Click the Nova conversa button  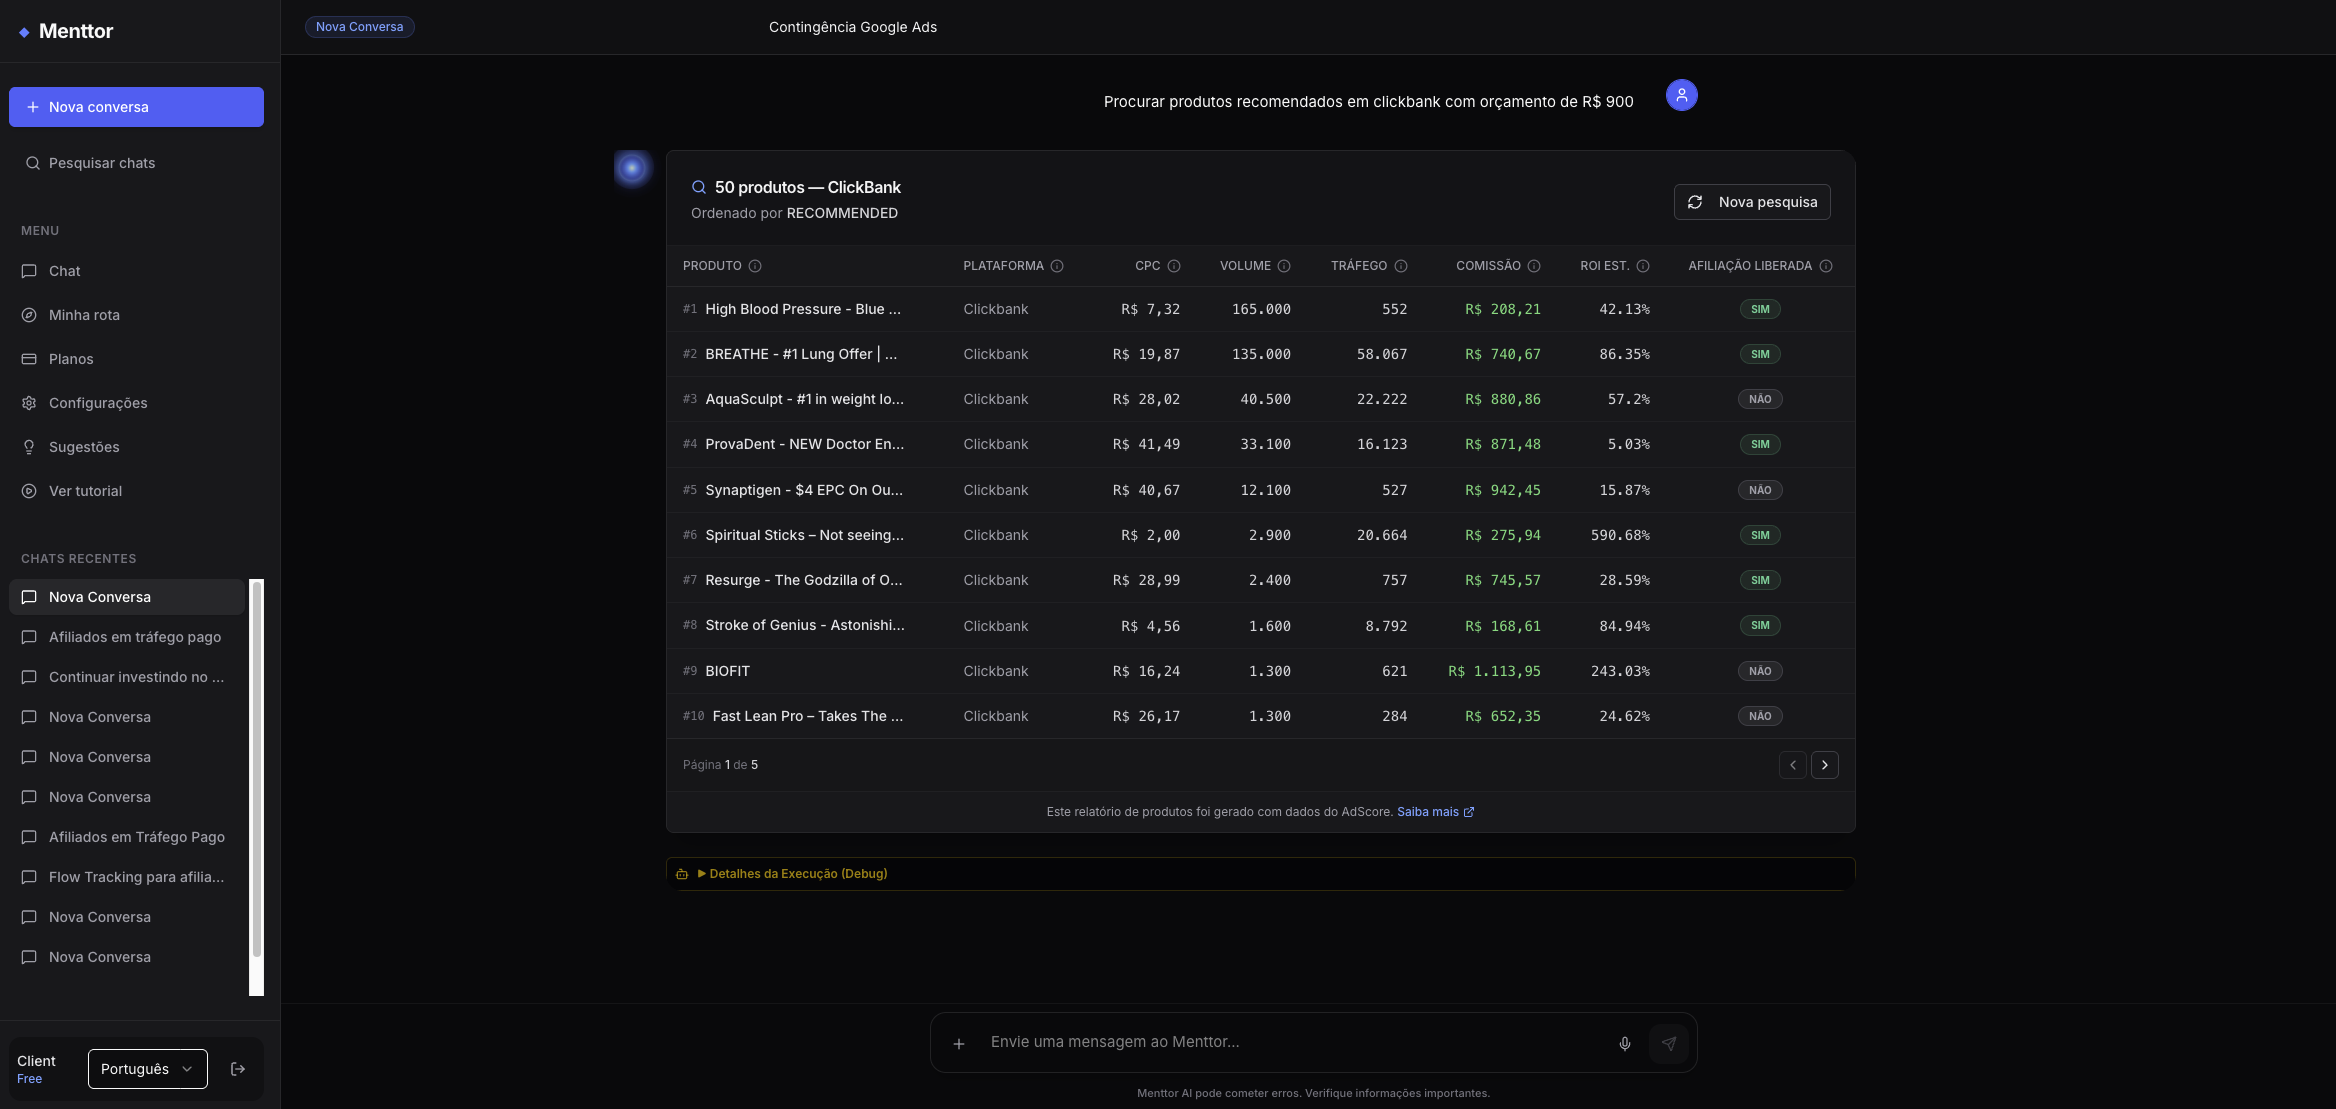136,107
